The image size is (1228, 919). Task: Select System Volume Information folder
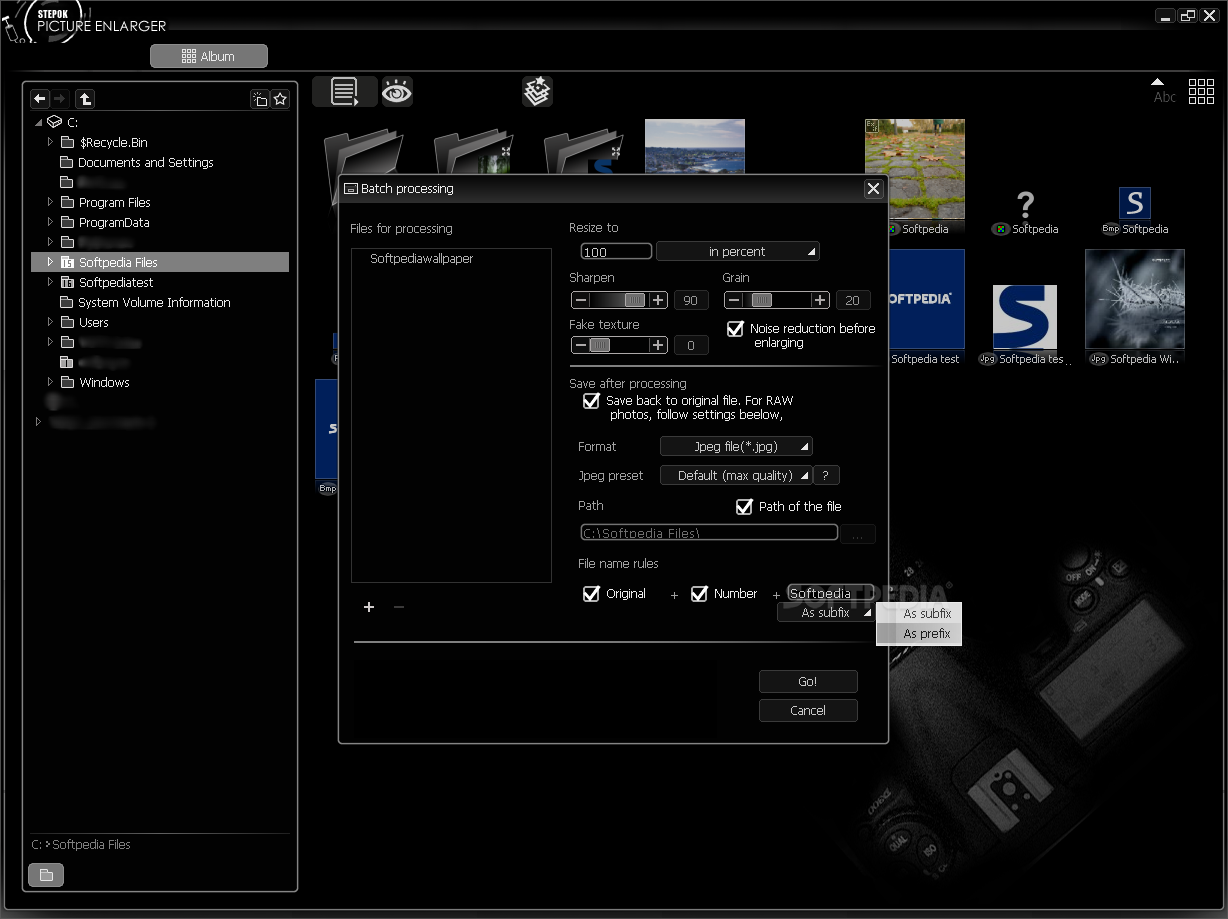pos(154,302)
